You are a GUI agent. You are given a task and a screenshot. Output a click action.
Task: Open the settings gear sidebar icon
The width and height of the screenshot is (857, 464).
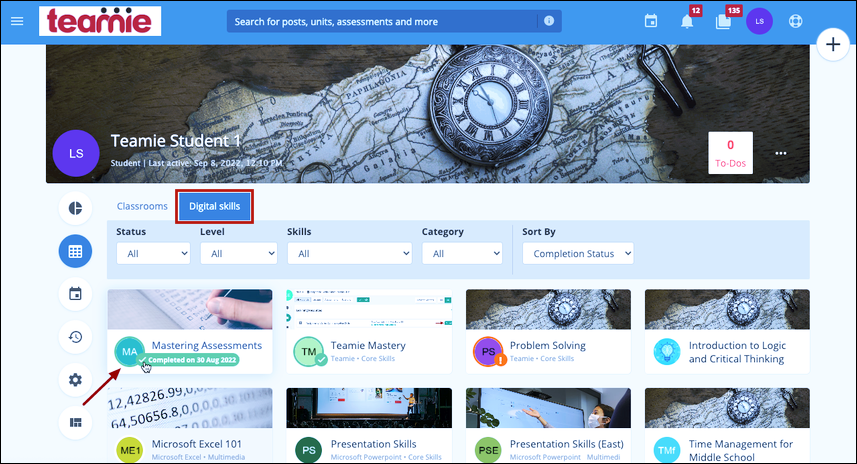pyautogui.click(x=75, y=379)
